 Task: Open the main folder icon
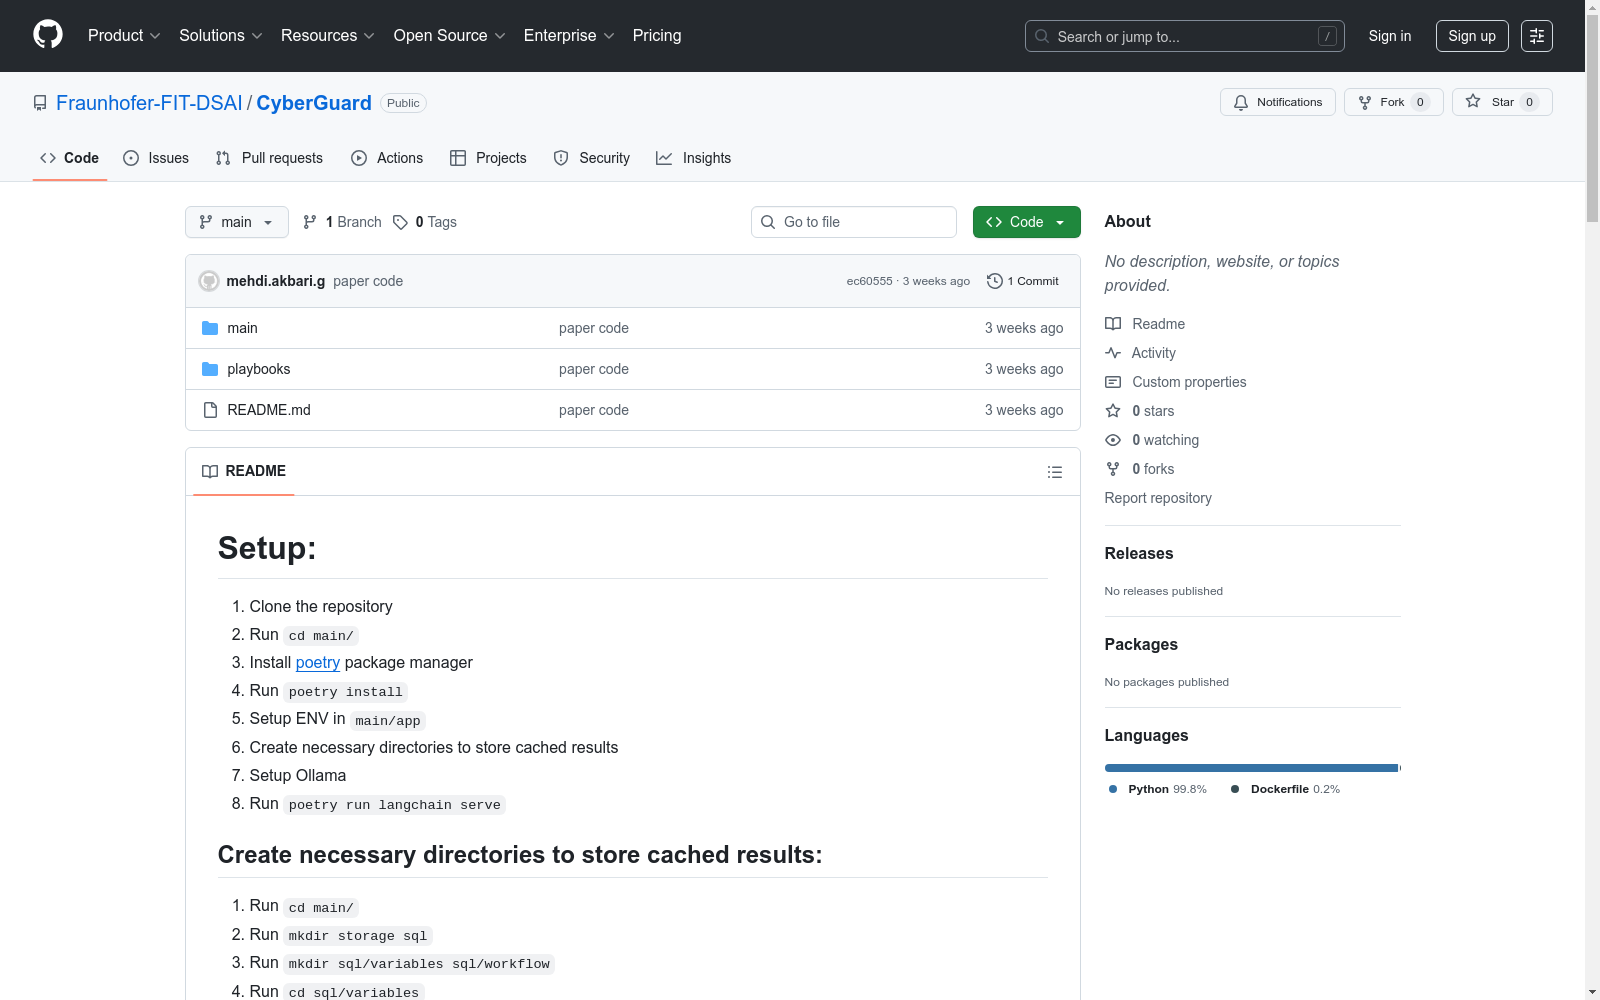(x=210, y=328)
